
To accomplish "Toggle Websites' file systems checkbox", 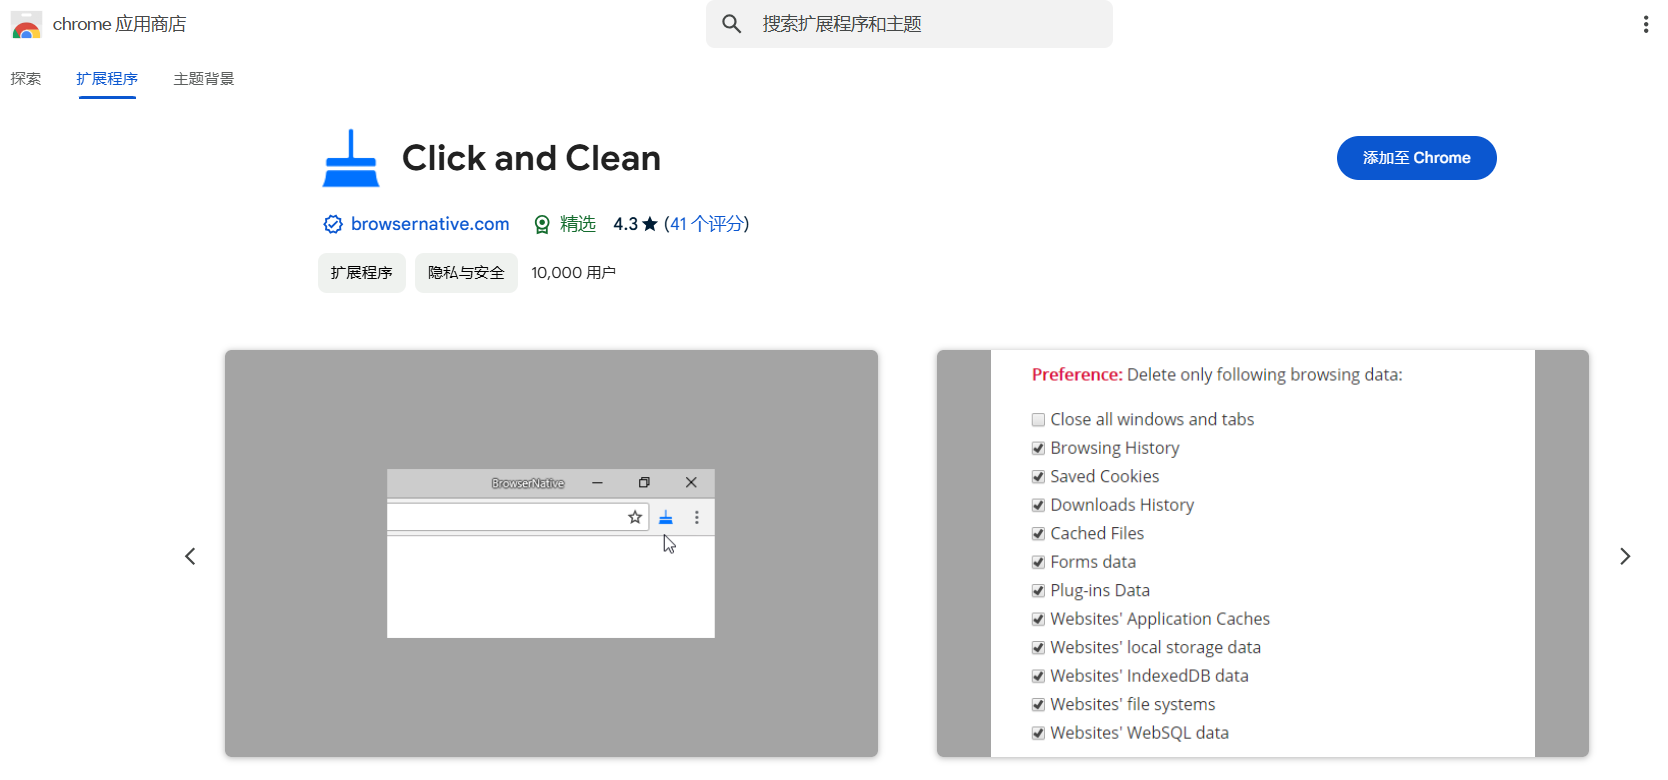I will tap(1038, 705).
